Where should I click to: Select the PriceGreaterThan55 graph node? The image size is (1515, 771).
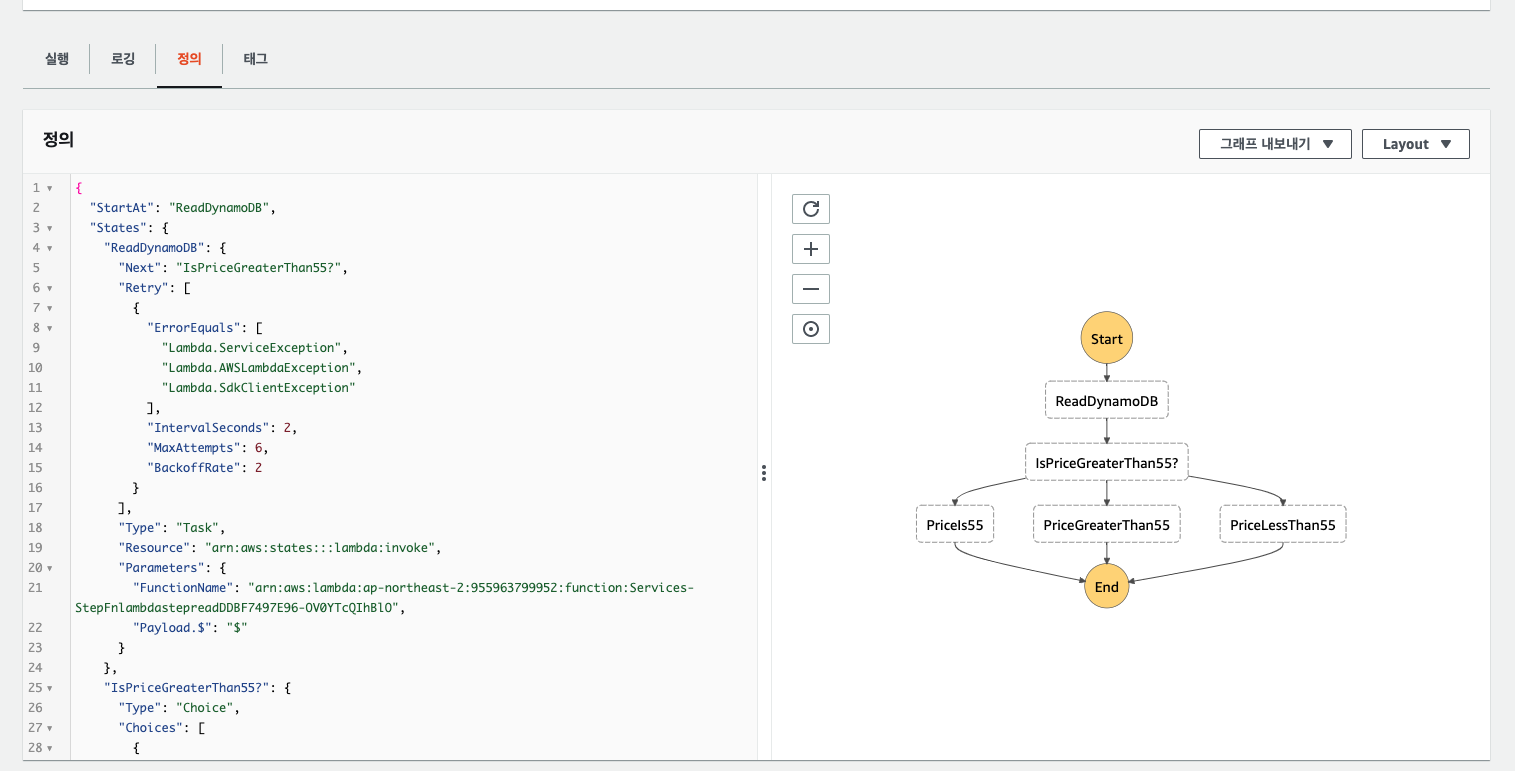coord(1107,524)
